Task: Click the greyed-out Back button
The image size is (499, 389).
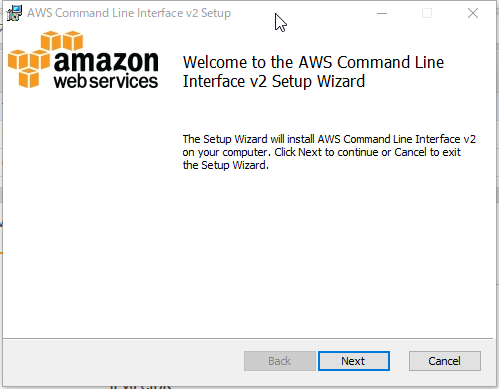Action: (280, 361)
